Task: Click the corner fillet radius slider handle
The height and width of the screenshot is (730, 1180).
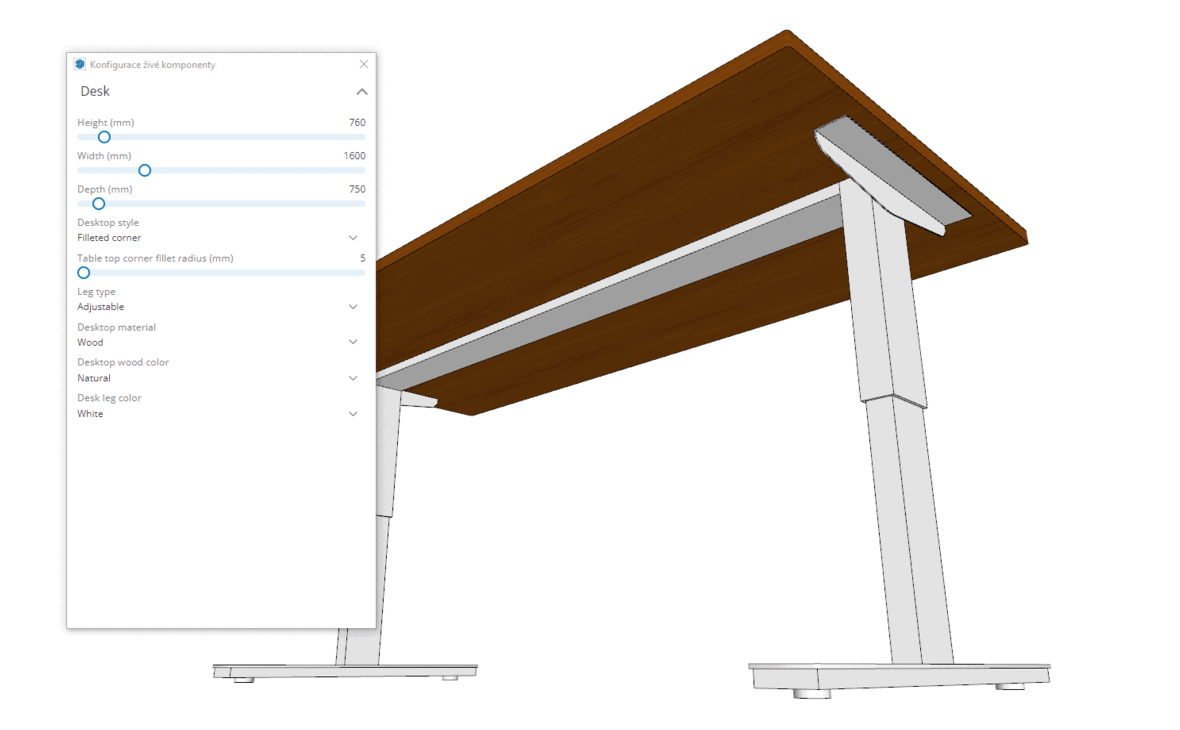Action: (x=84, y=273)
